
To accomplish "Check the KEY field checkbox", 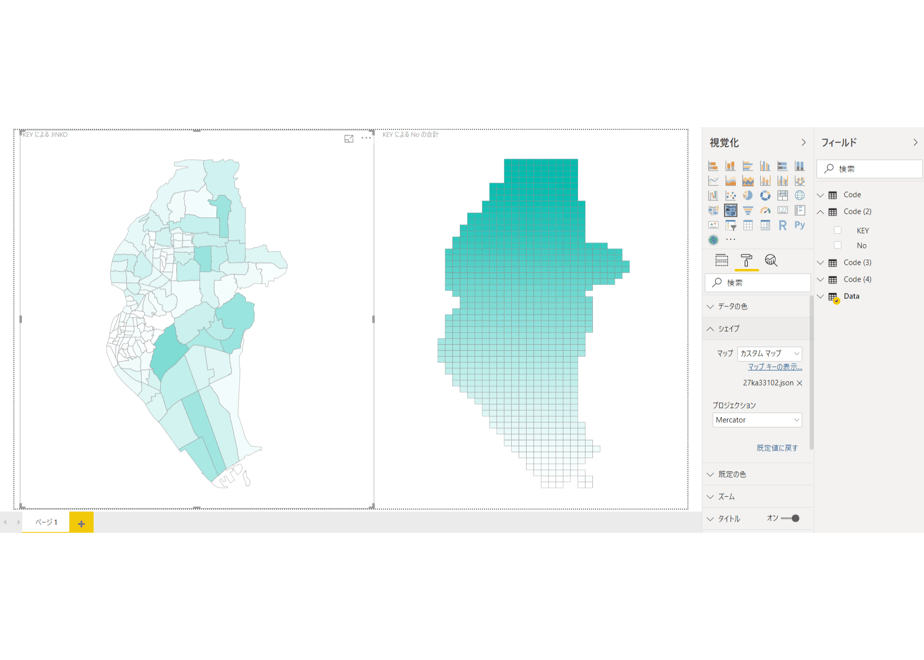I will click(837, 230).
